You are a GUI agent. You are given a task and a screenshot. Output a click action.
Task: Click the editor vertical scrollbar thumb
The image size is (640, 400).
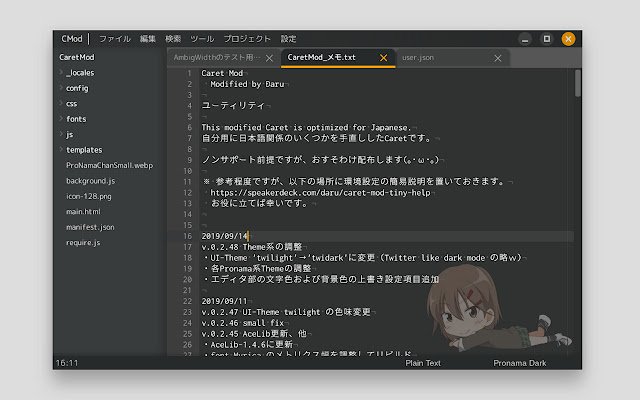pyautogui.click(x=578, y=83)
